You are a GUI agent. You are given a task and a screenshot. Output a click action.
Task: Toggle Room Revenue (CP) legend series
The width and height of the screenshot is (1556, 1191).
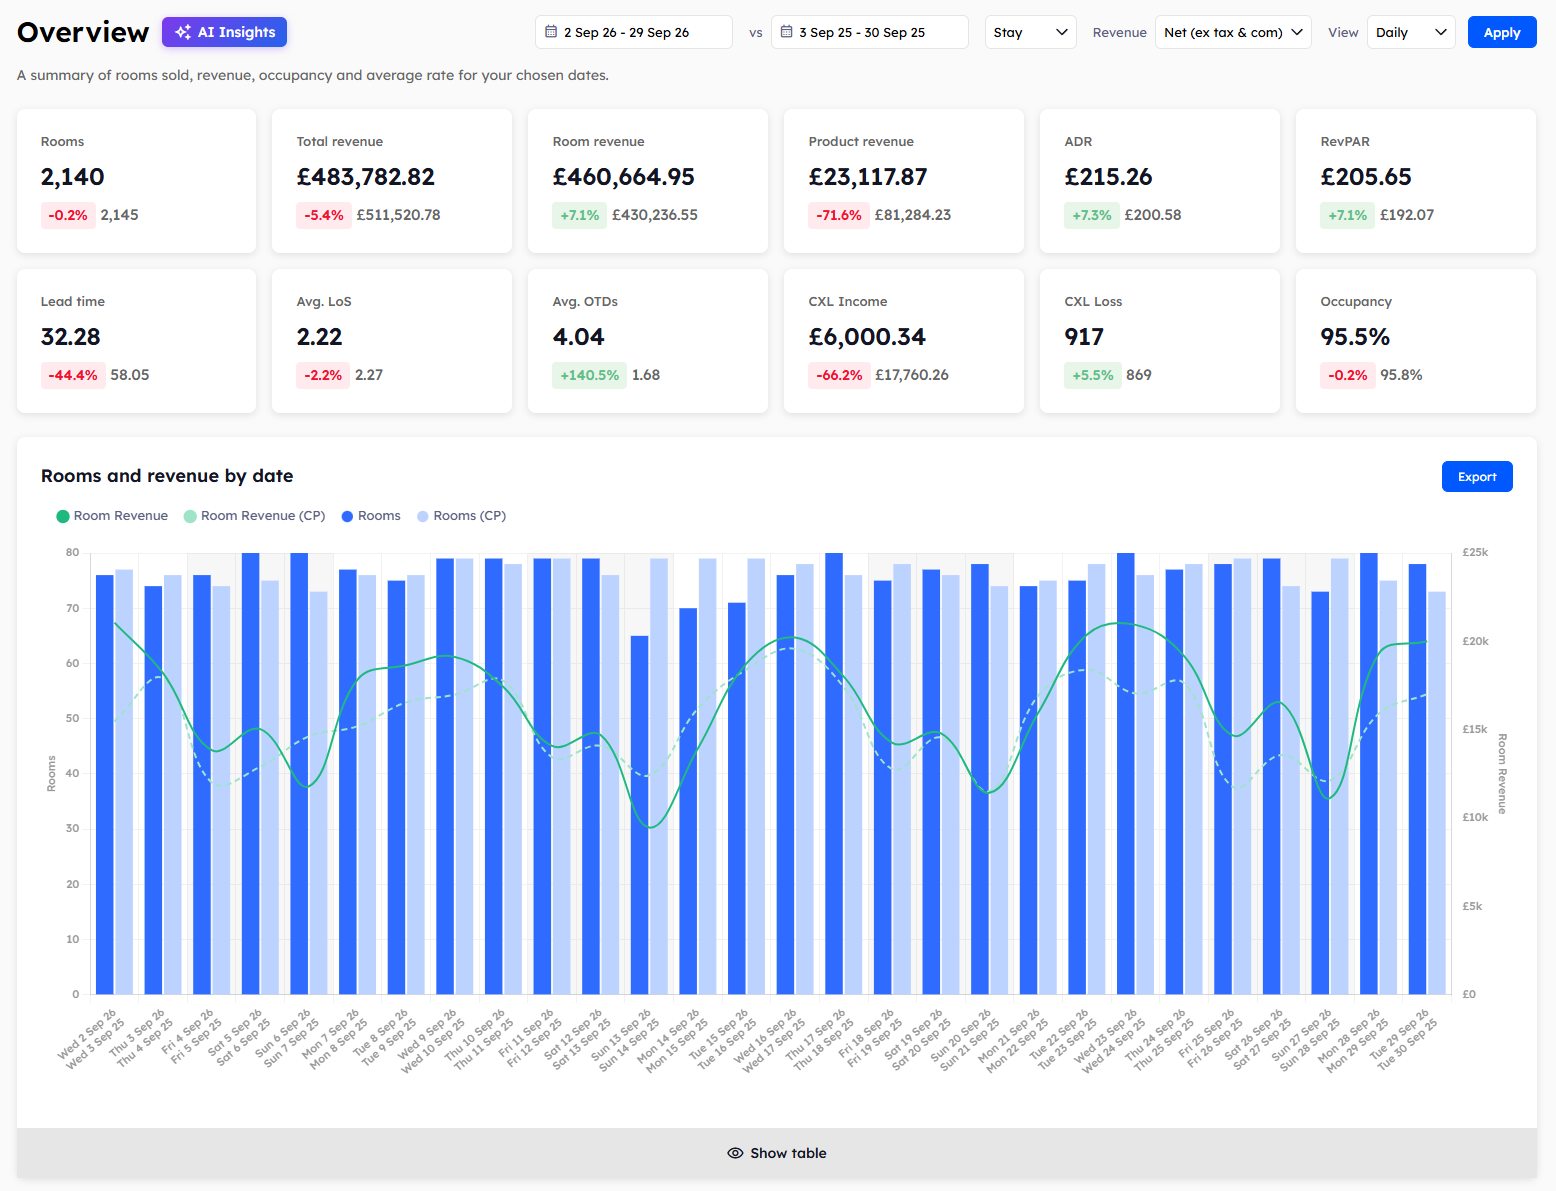click(x=254, y=516)
